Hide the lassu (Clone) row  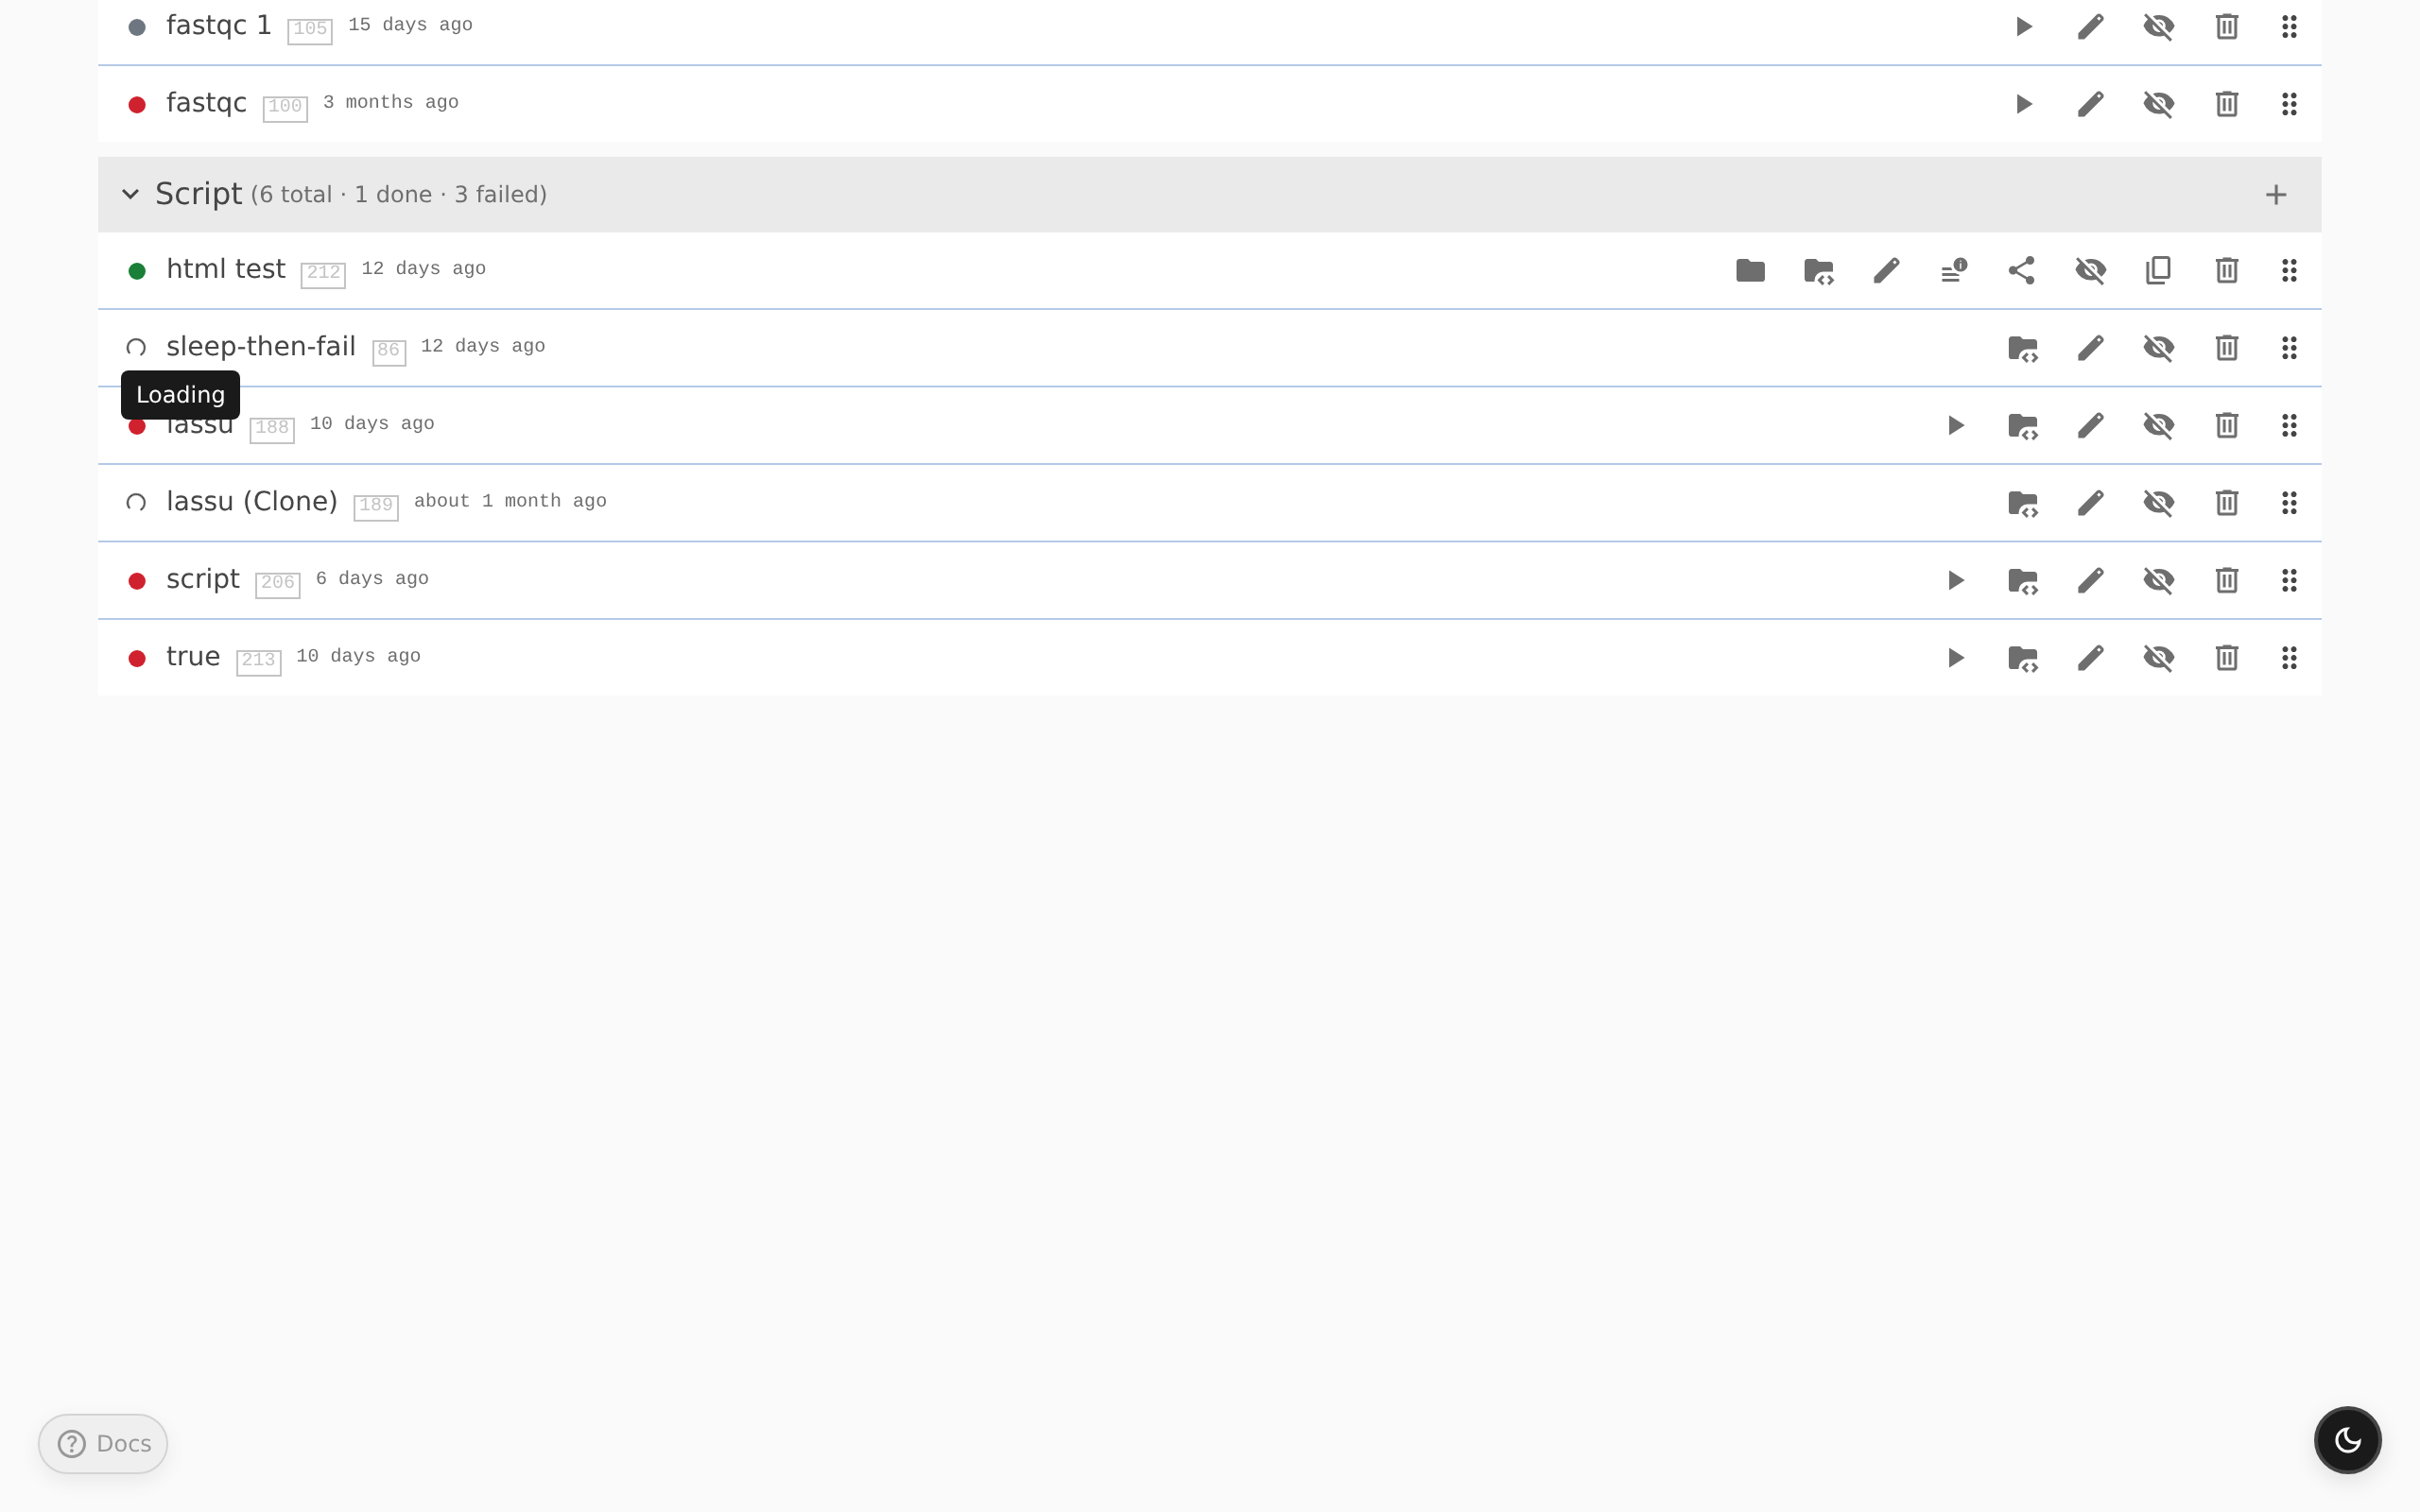coord(2159,503)
